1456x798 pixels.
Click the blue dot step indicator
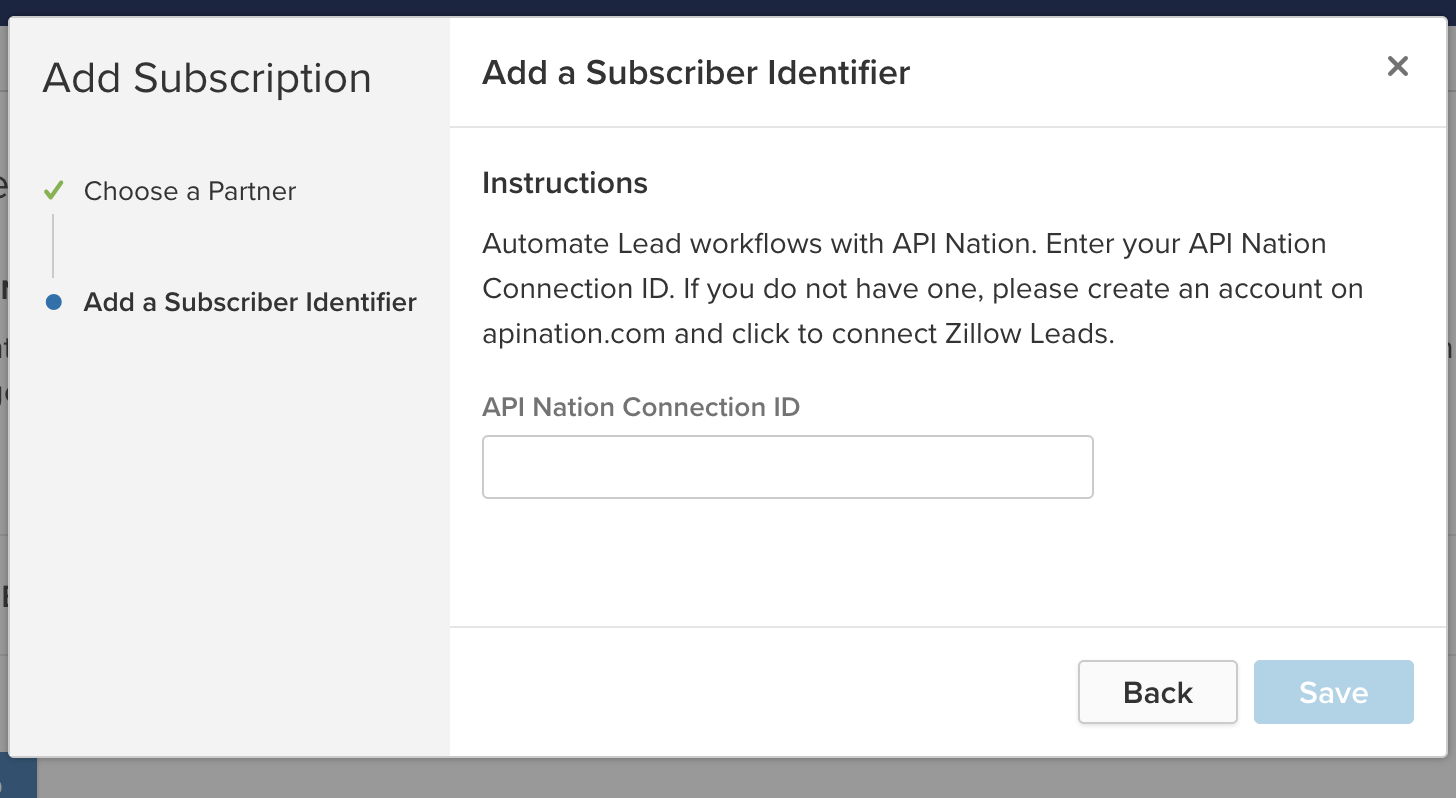pos(54,302)
